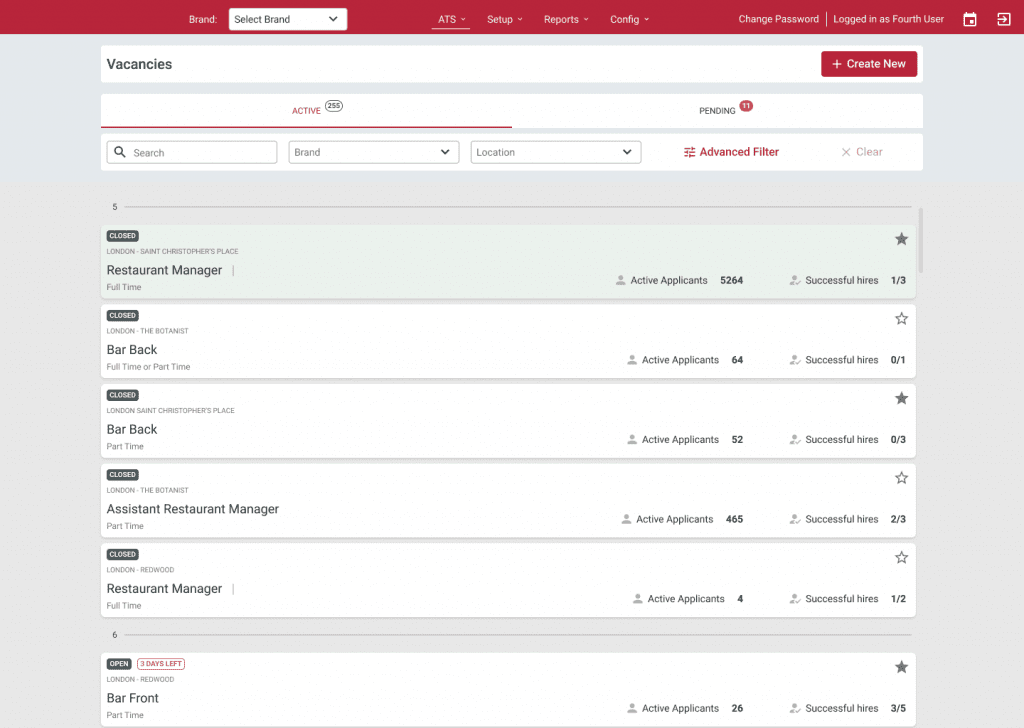Screen dimensions: 1024x728
Task: Click the vertical scrollbar of vacancies list
Action: (x=921, y=240)
